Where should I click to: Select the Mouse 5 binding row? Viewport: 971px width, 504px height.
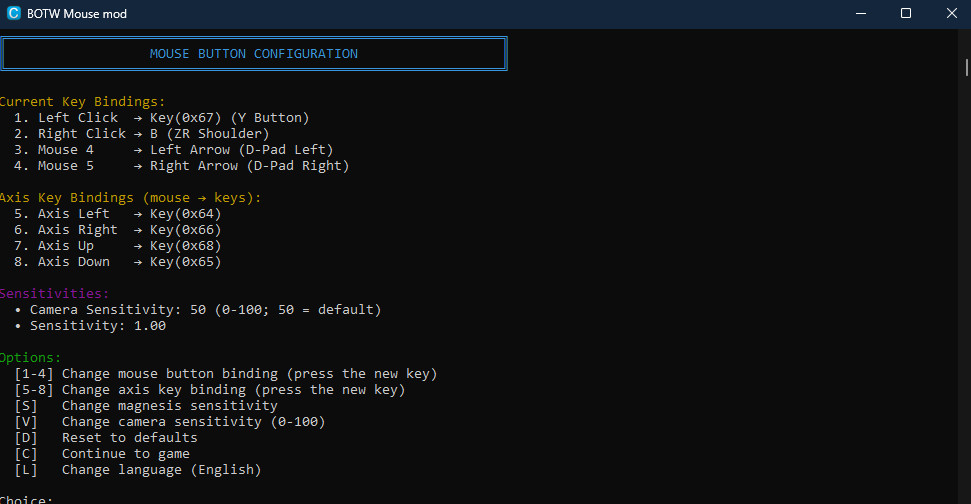click(x=181, y=166)
